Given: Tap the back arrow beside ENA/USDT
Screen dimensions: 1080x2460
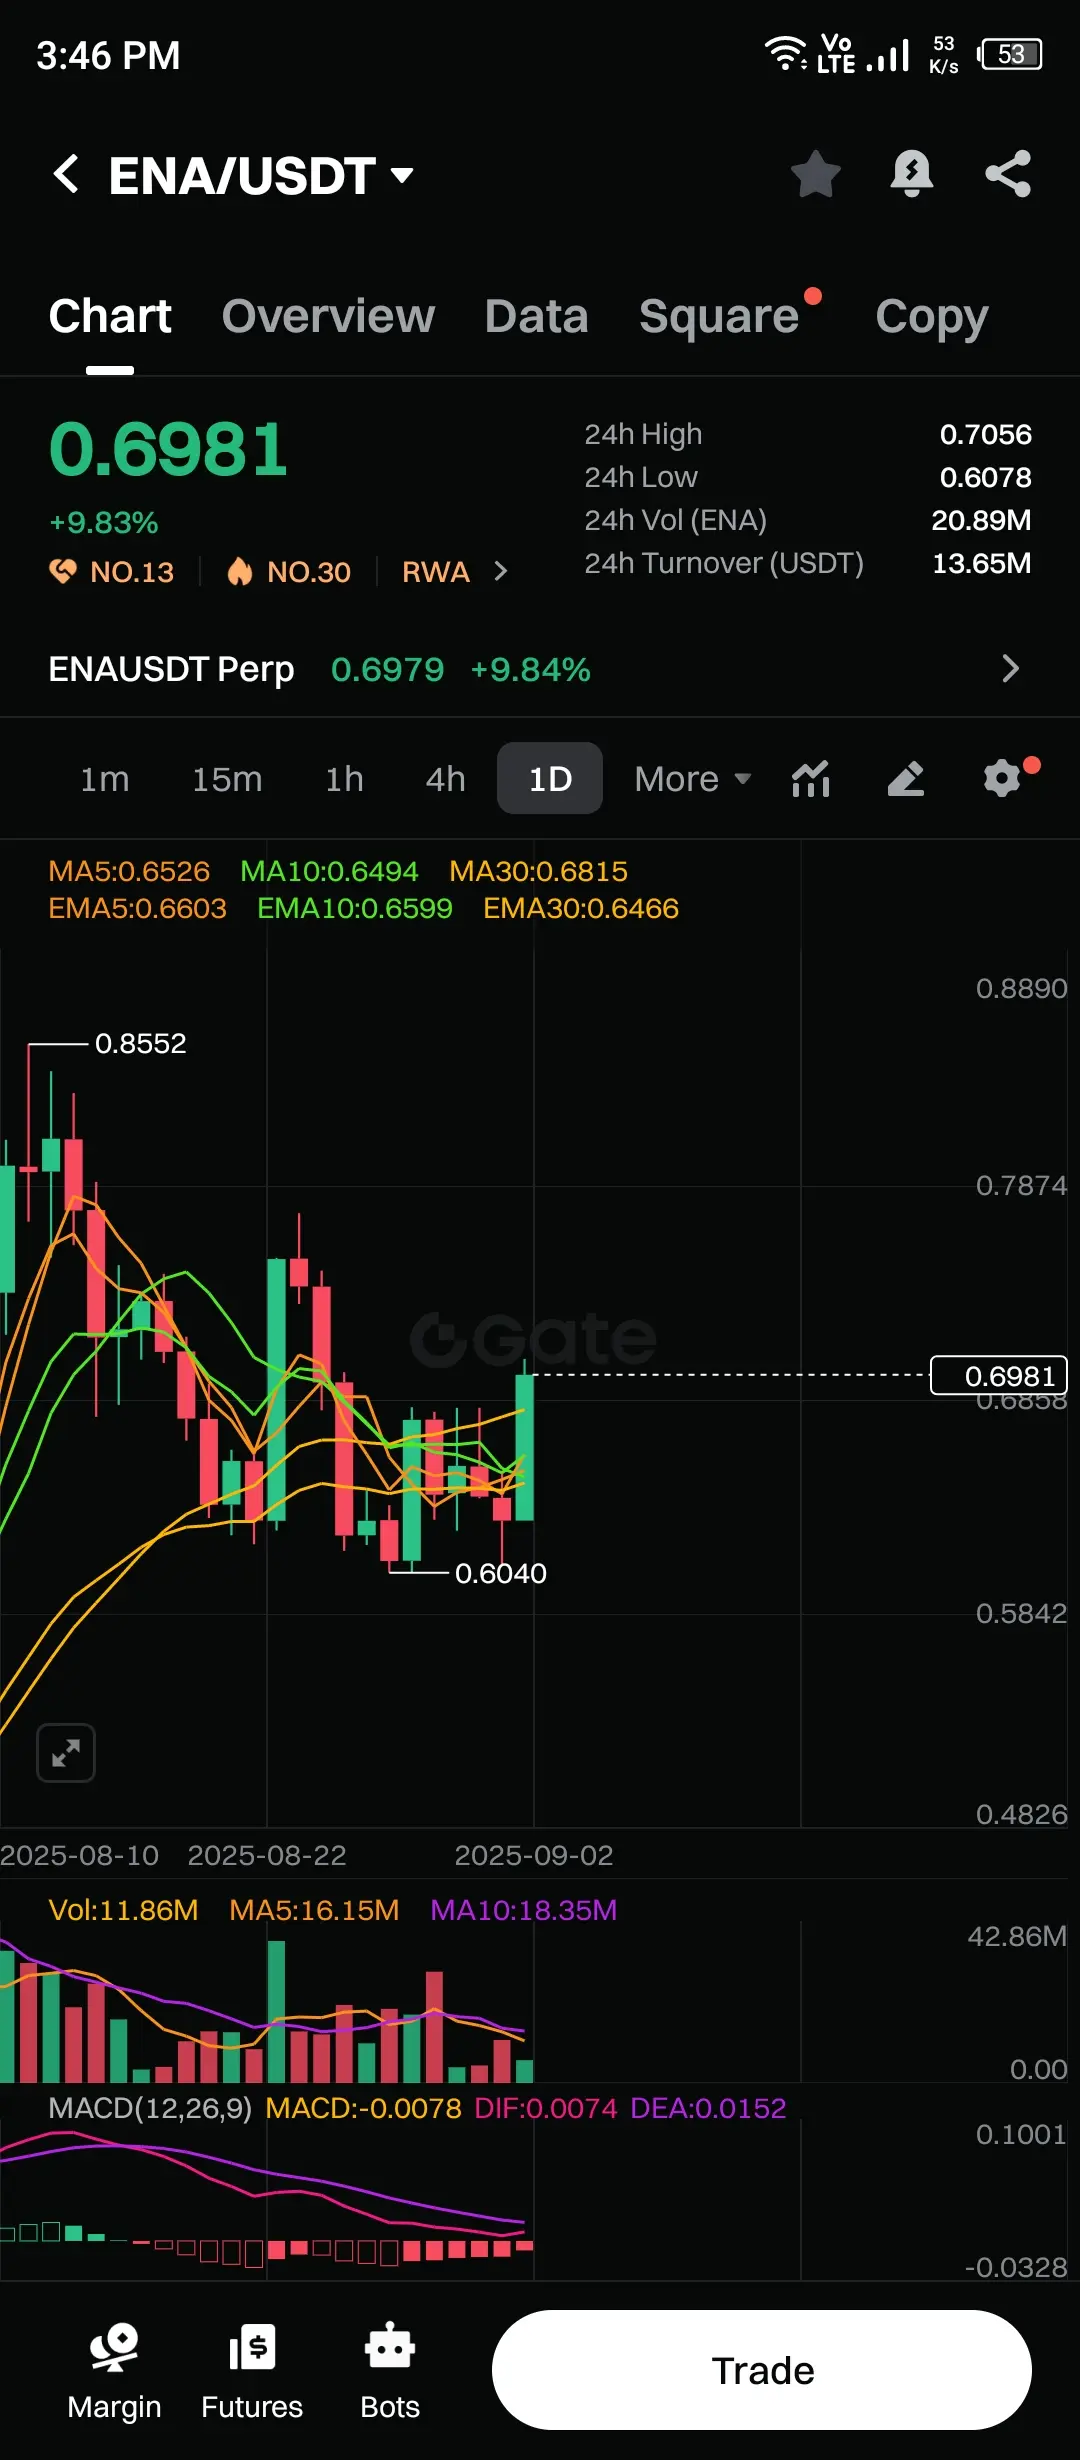Looking at the screenshot, I should [66, 174].
